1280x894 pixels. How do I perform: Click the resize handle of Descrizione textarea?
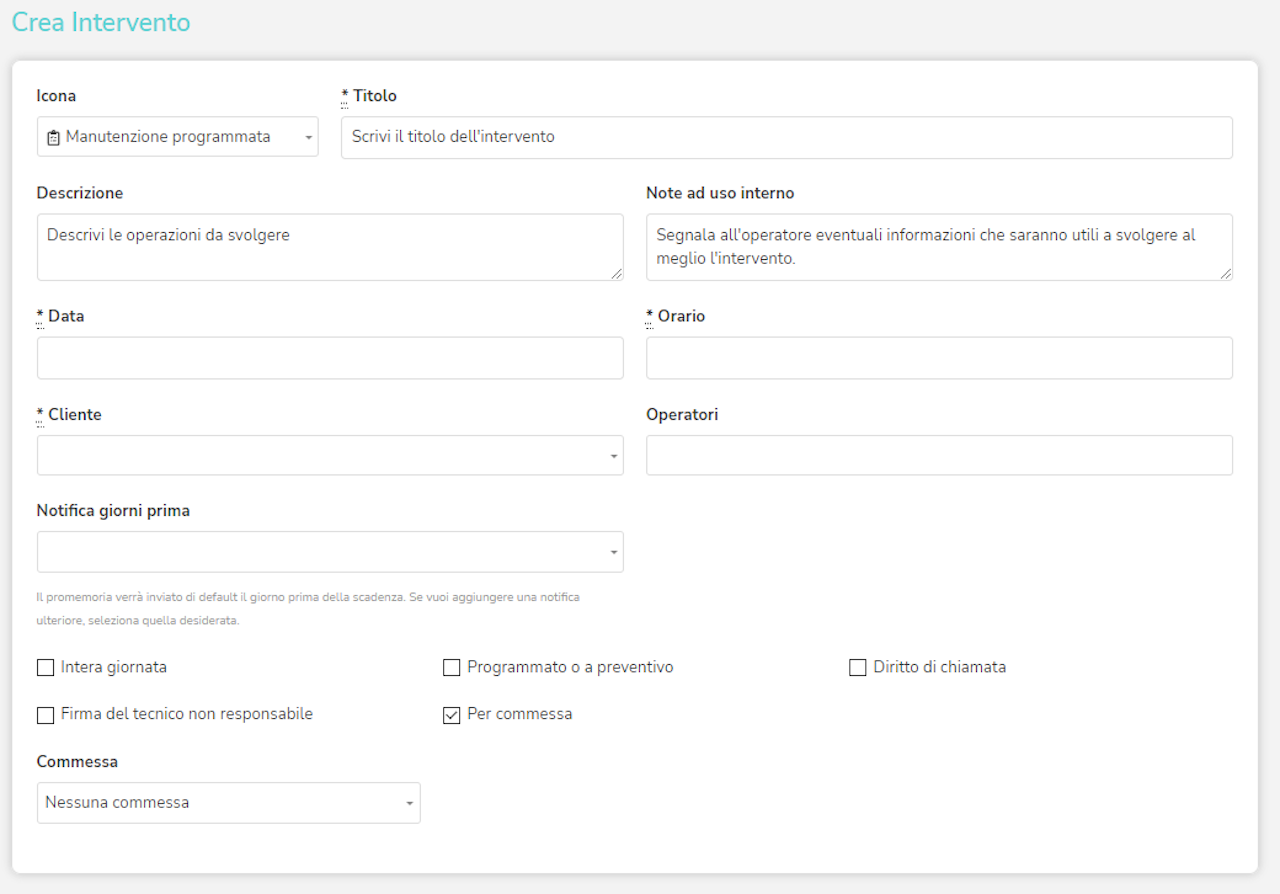click(617, 274)
